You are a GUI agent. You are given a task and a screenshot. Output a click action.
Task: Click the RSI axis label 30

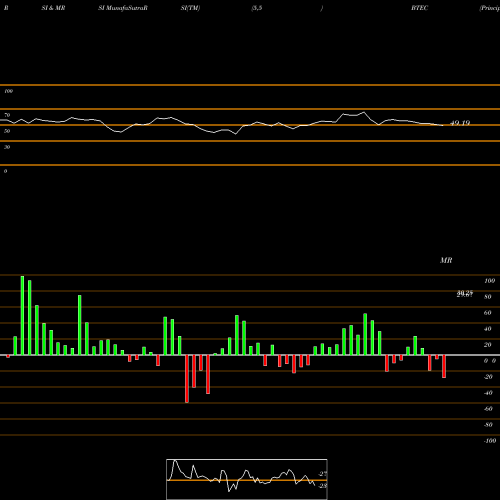(x=7, y=147)
